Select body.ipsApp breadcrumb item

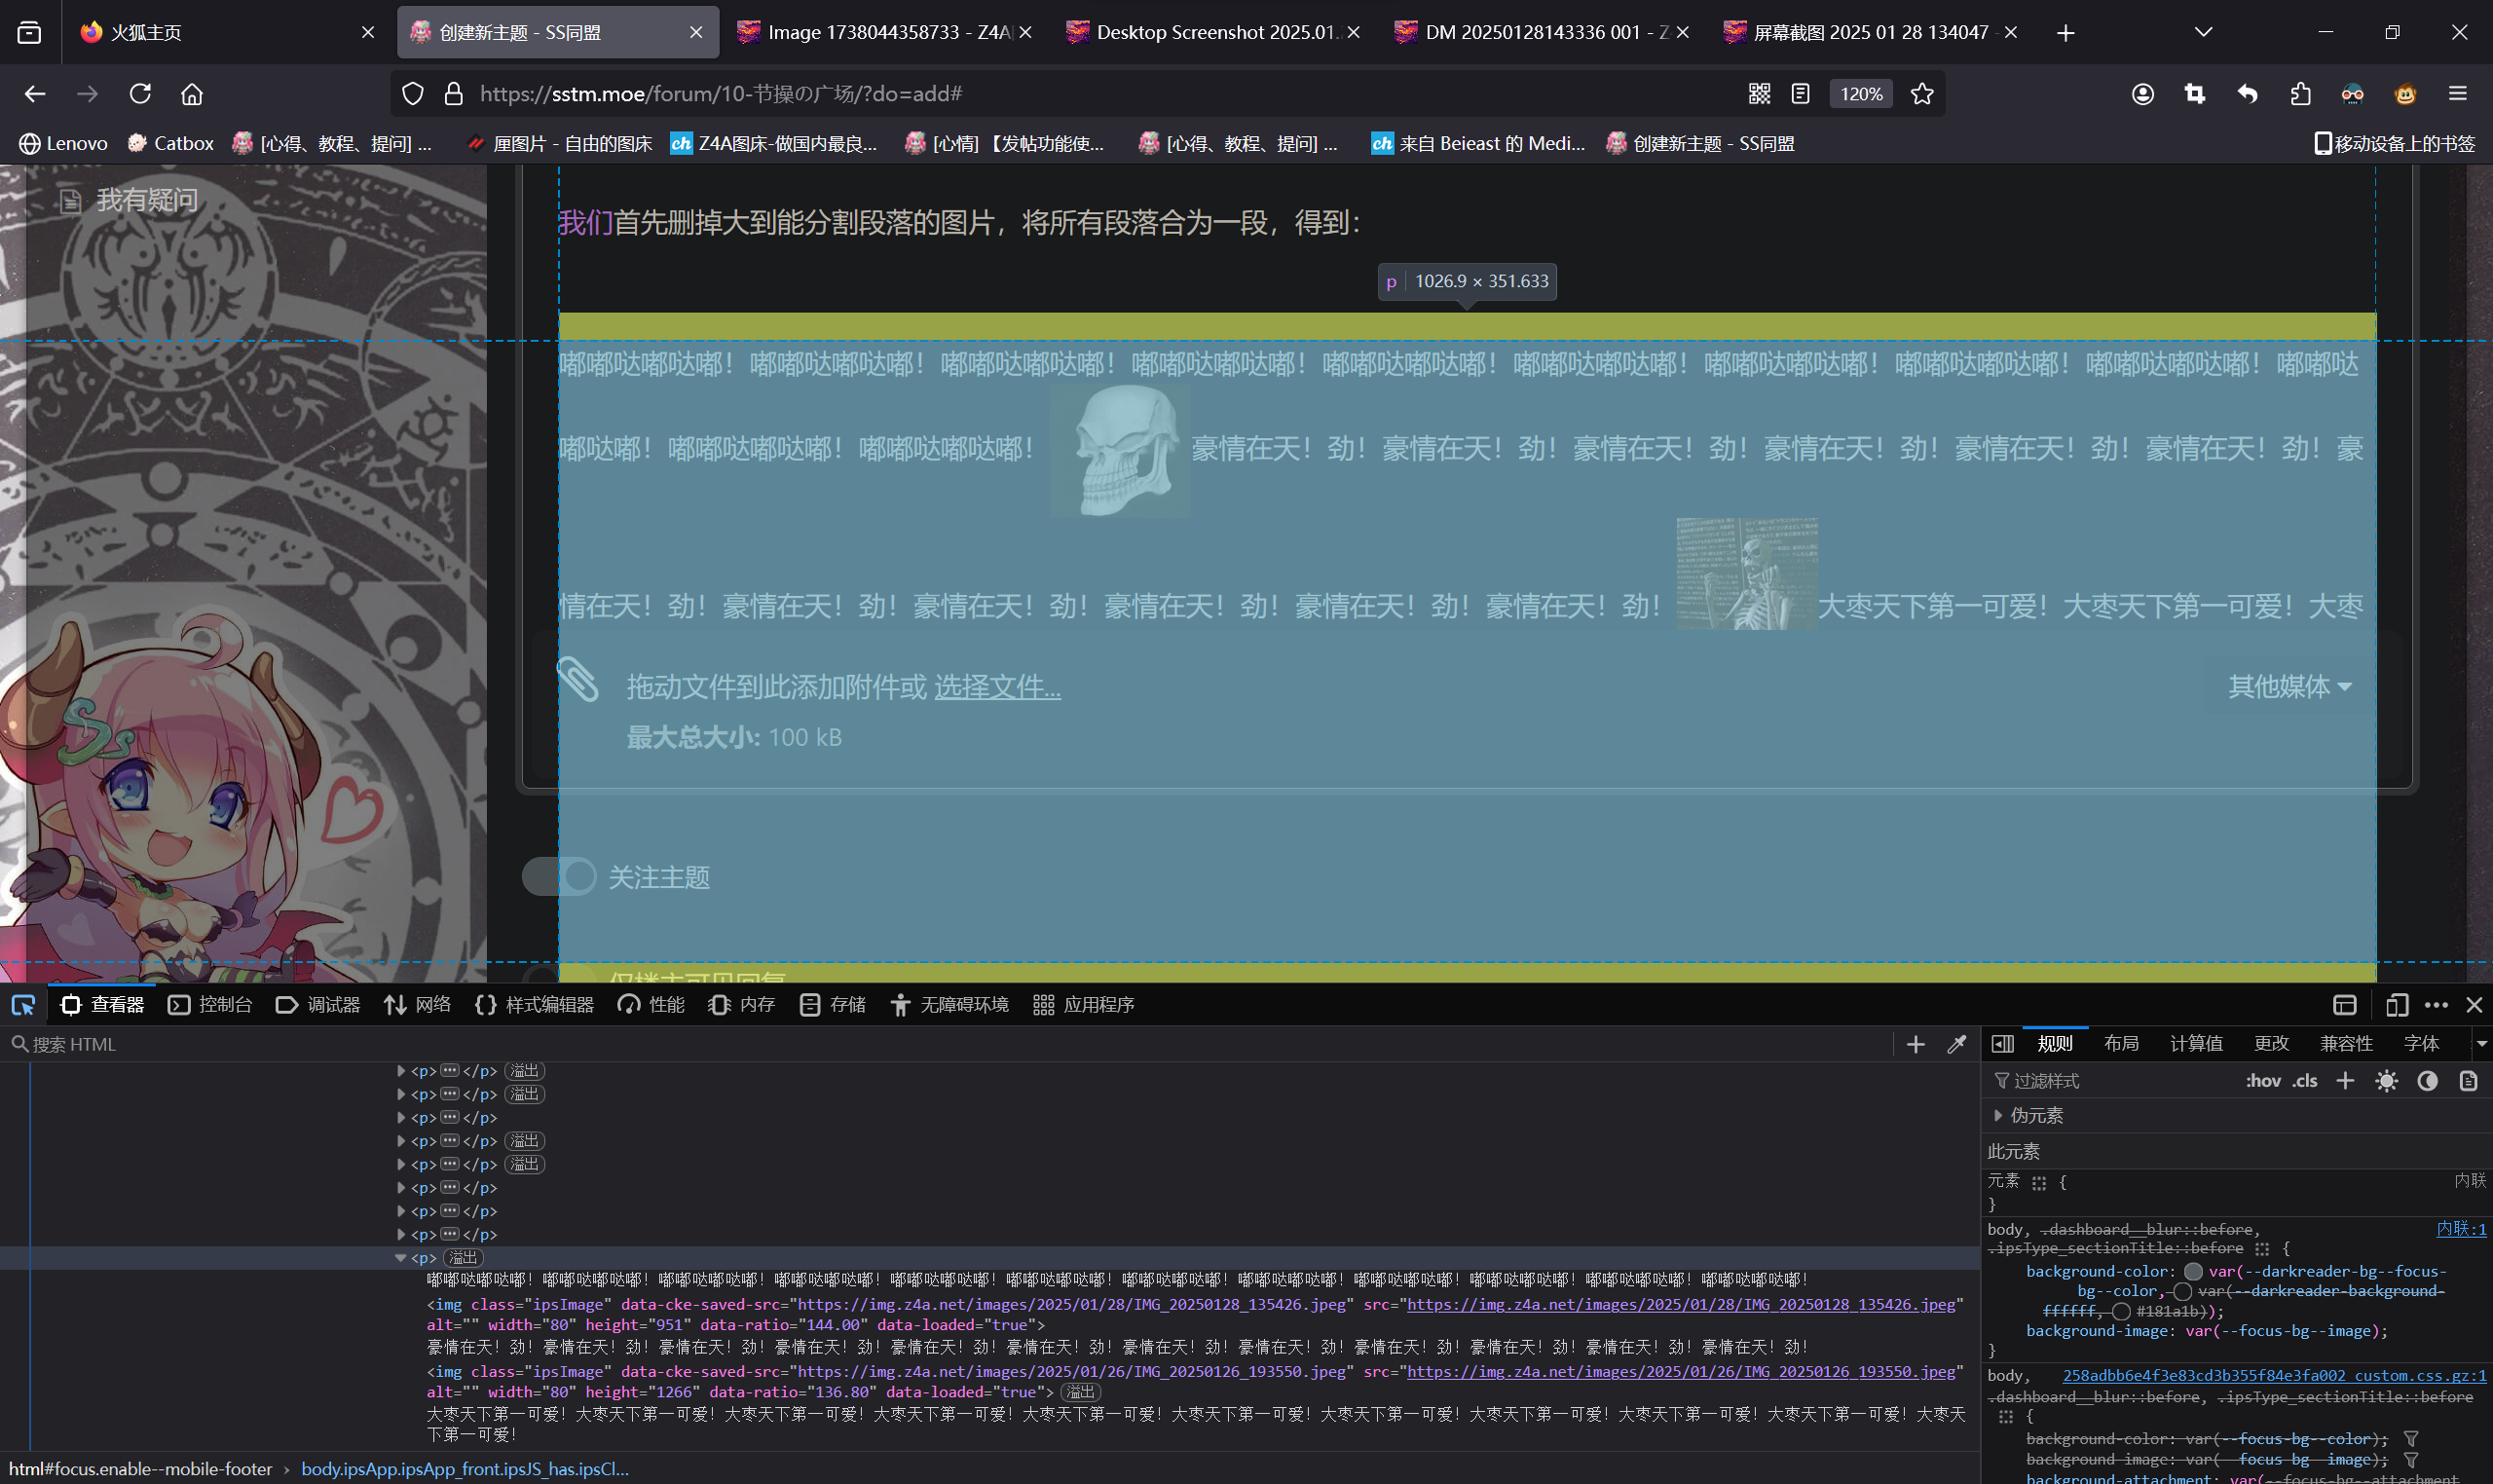(x=465, y=1468)
